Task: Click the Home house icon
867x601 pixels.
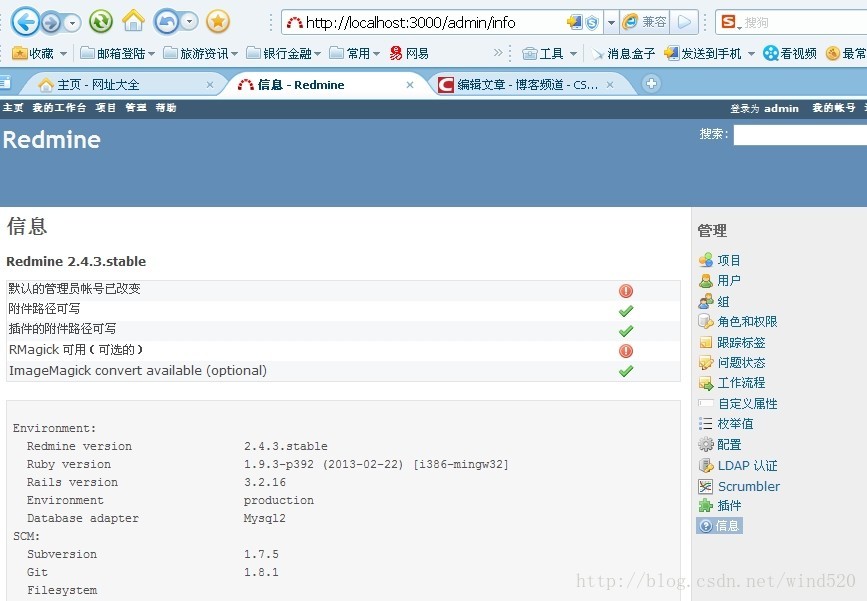Action: point(133,21)
